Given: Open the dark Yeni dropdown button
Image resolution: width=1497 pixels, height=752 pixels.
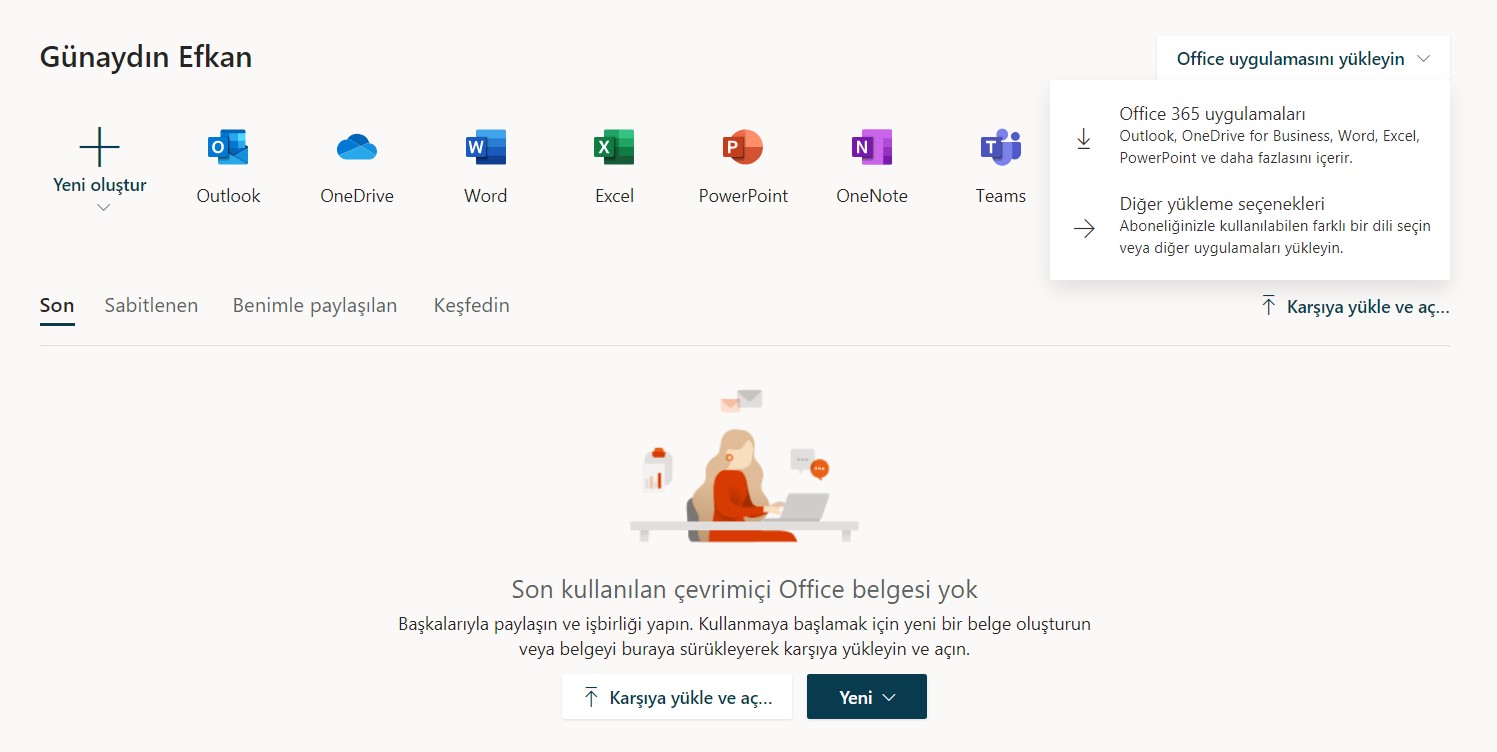Looking at the screenshot, I should pos(866,697).
